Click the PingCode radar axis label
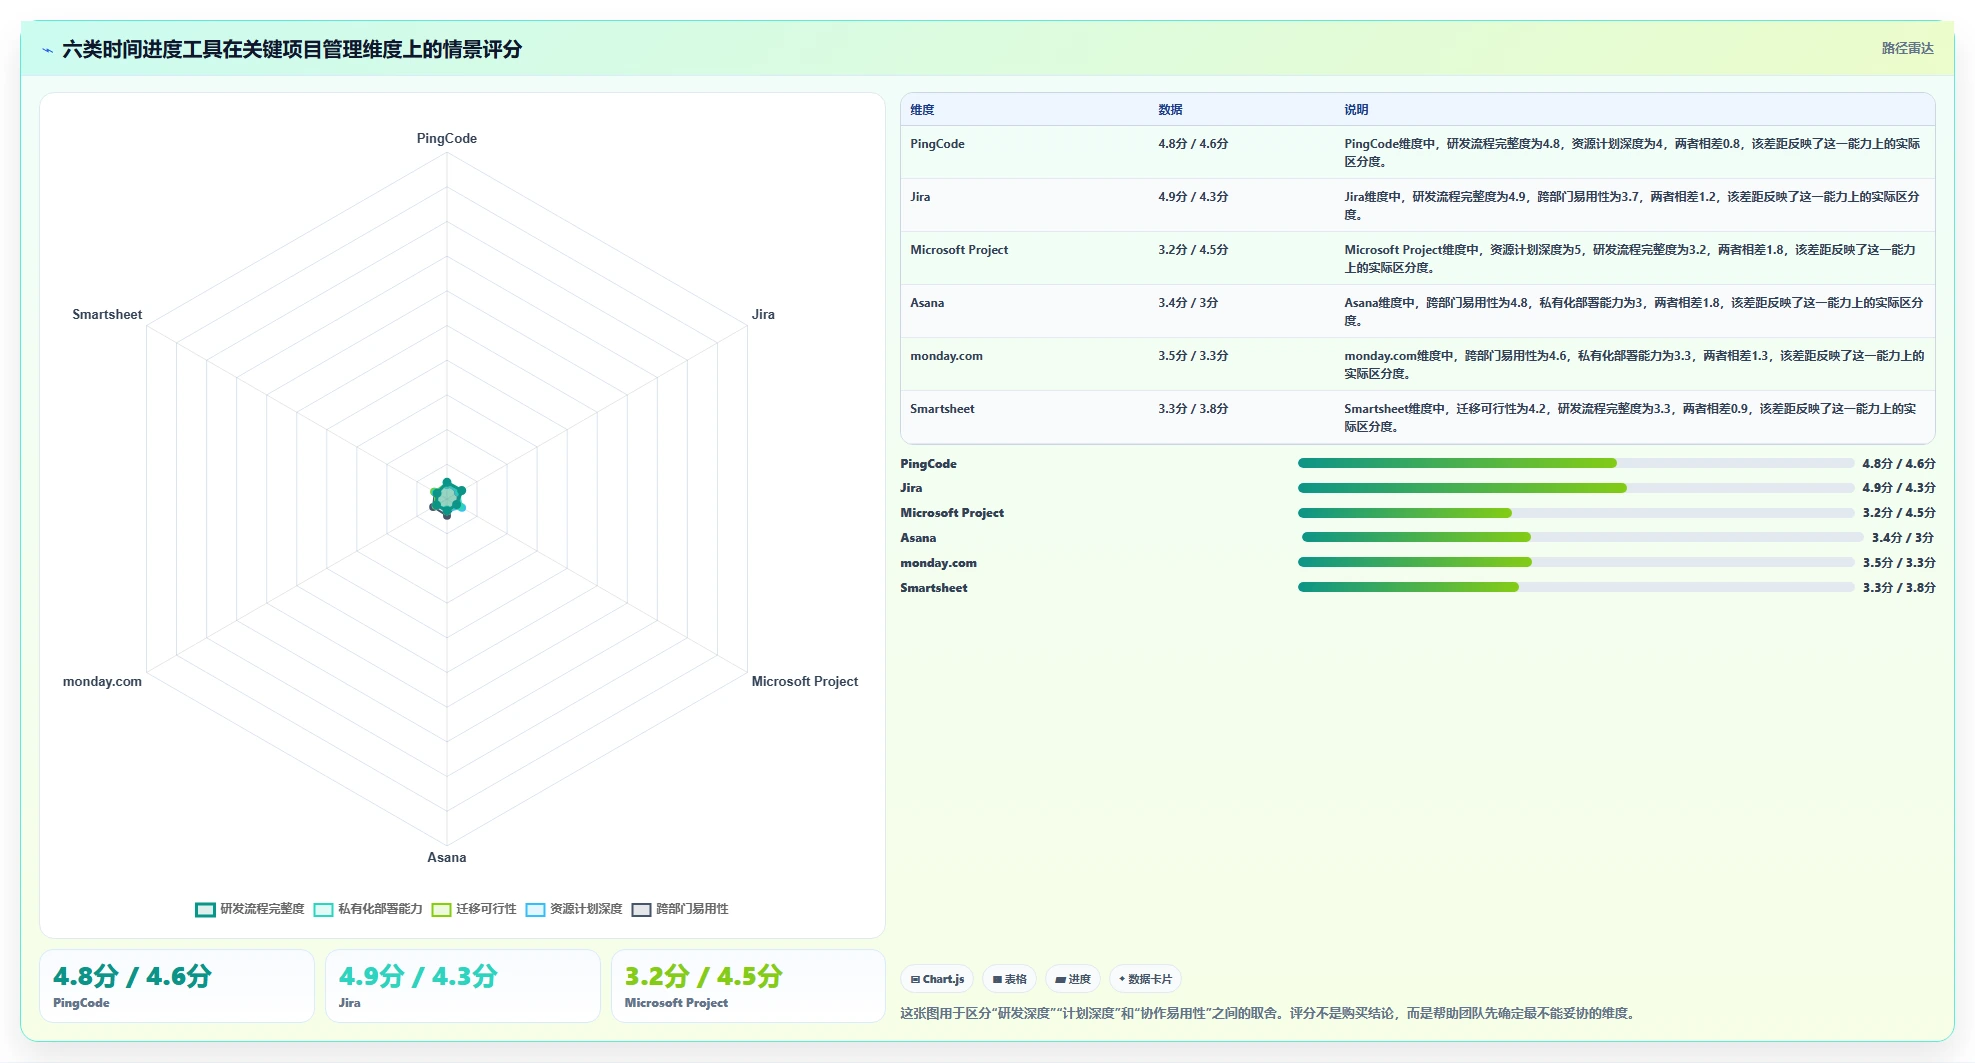 point(447,138)
